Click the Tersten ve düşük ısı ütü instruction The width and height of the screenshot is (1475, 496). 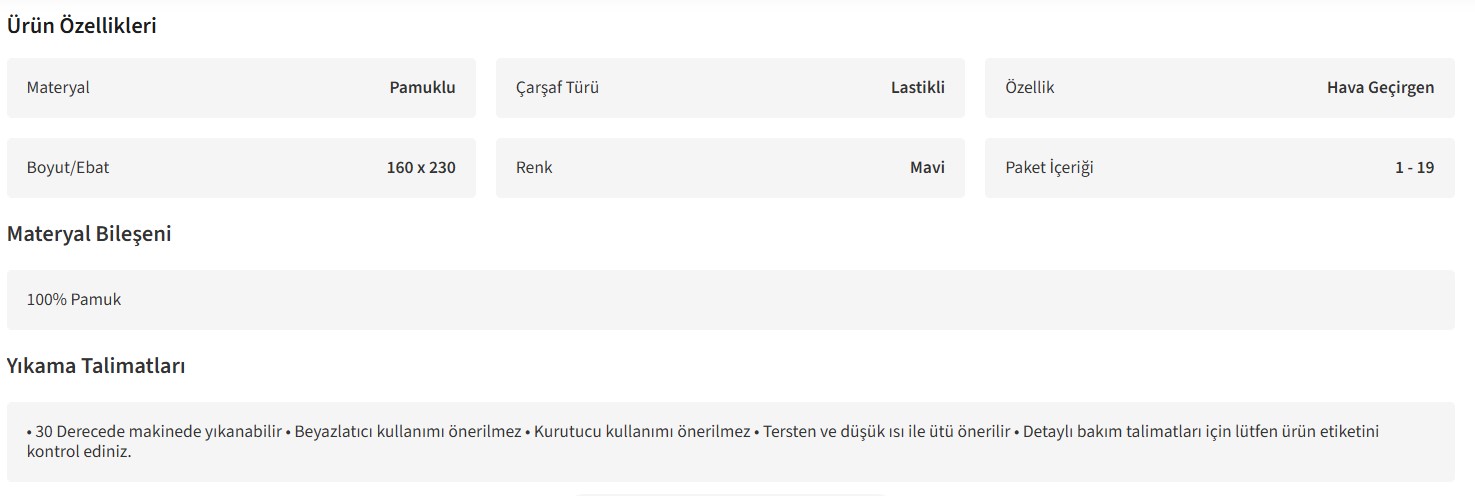(x=886, y=432)
